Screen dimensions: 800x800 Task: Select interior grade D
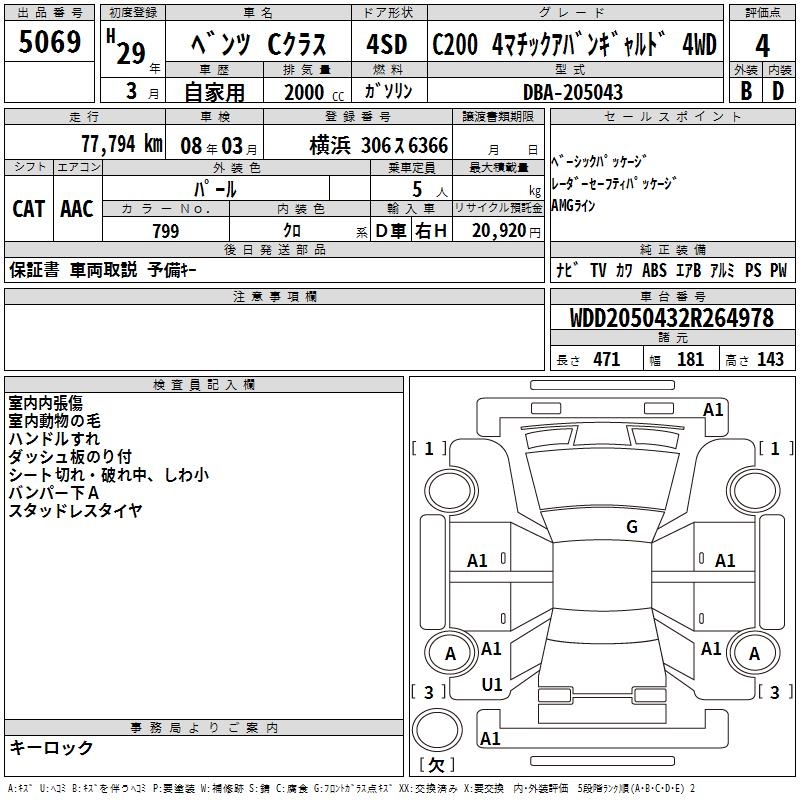click(x=778, y=91)
